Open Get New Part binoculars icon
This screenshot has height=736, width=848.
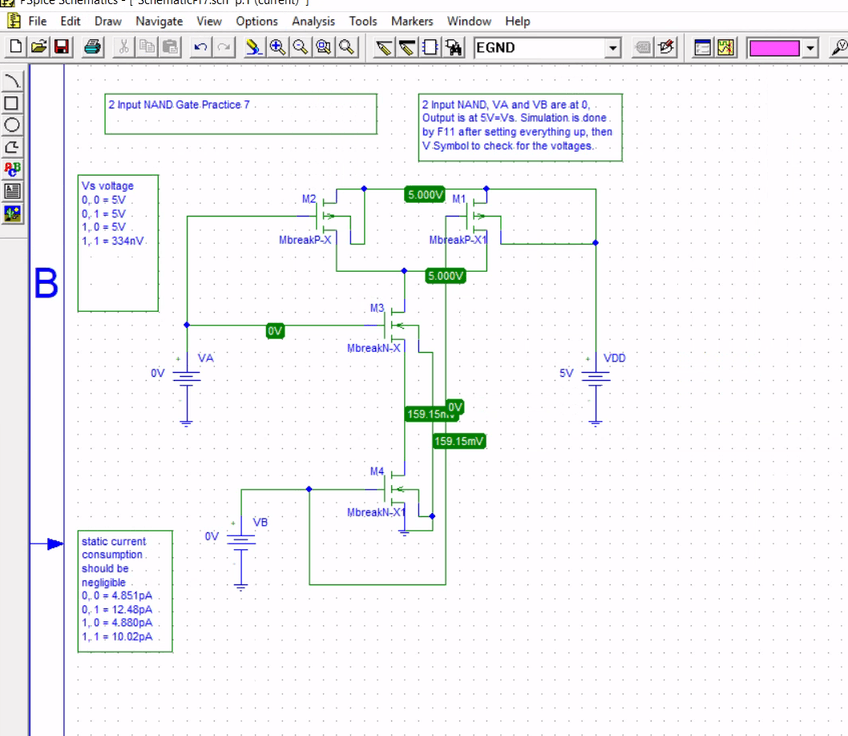tap(454, 47)
